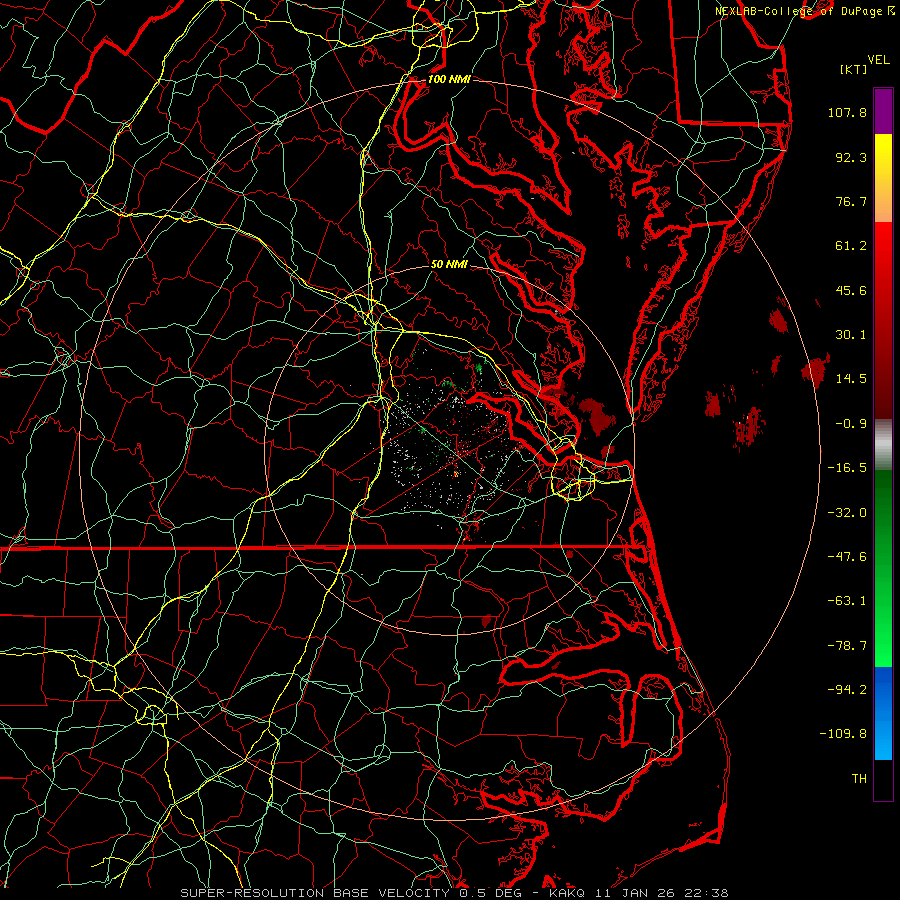This screenshot has height=900, width=900.
Task: Click the -63.1 velocity scale value
Action: pos(847,601)
